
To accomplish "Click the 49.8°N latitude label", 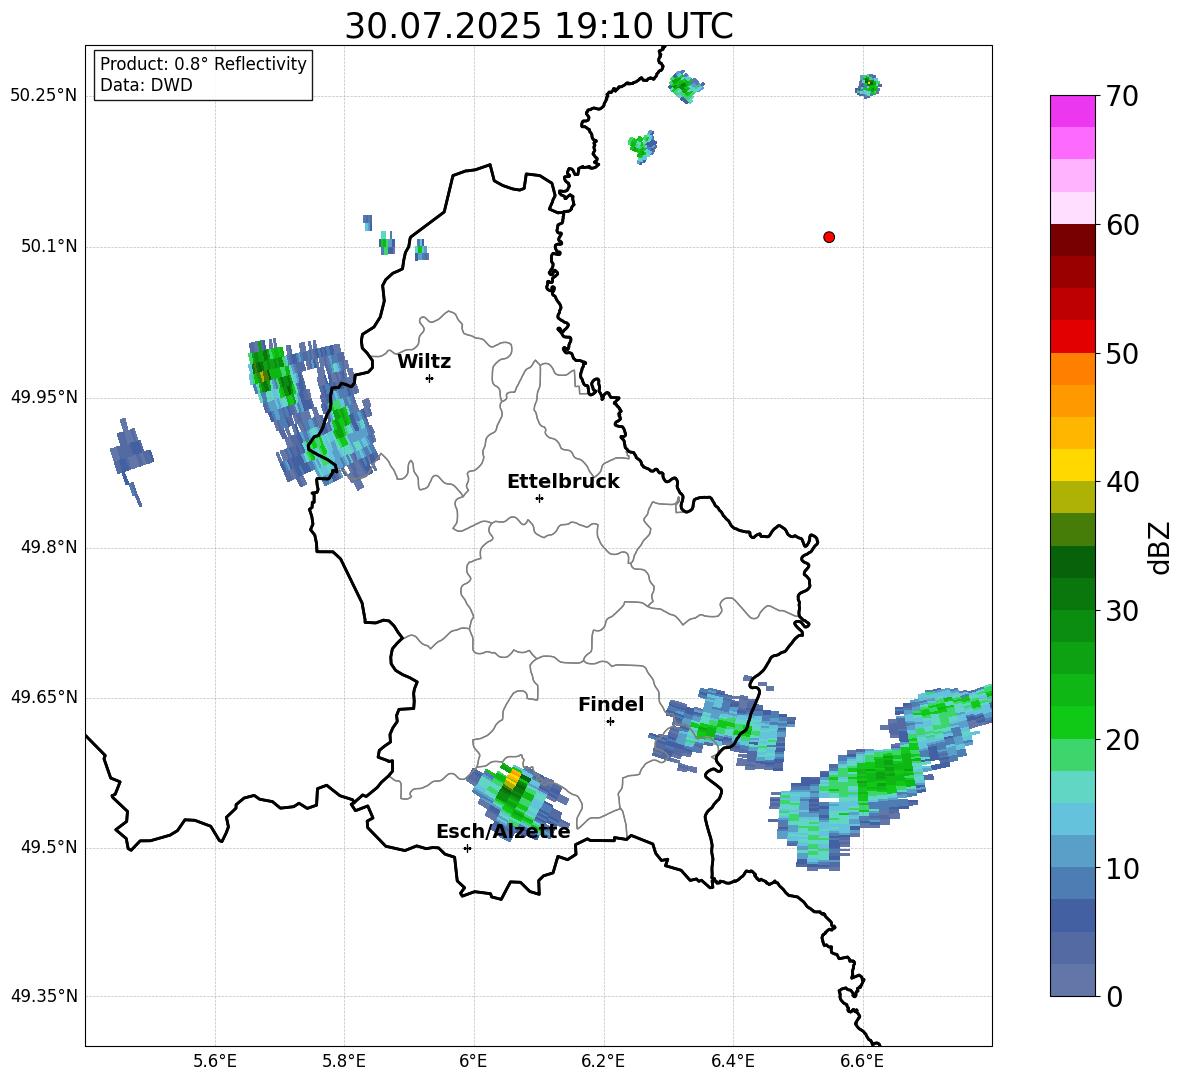I will pos(49,547).
